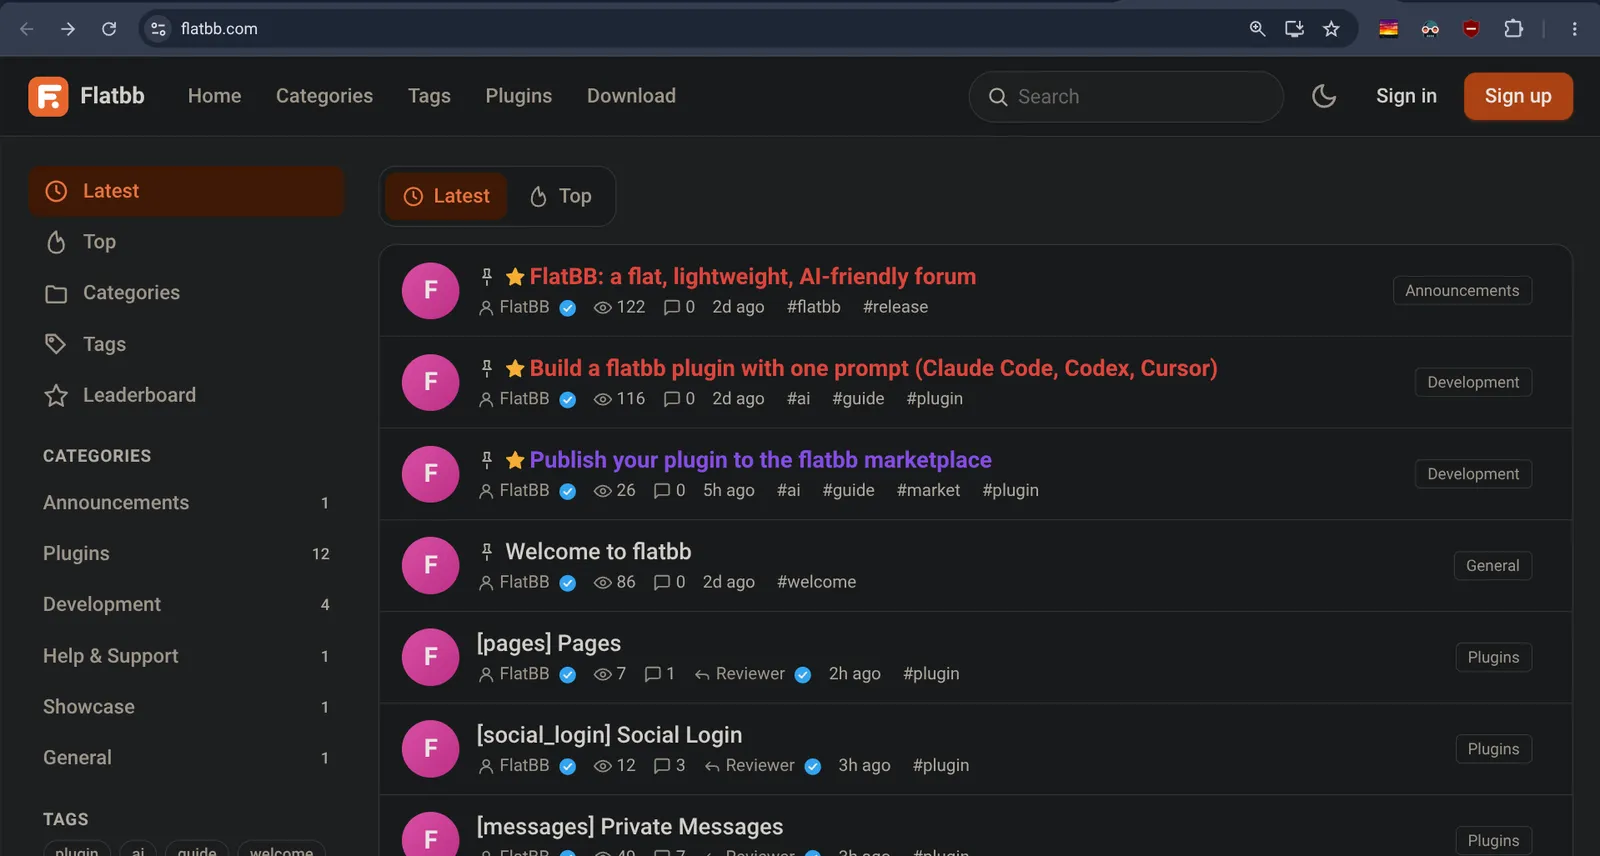The image size is (1600, 856).
Task: Focus the Search input field
Action: 1126,97
